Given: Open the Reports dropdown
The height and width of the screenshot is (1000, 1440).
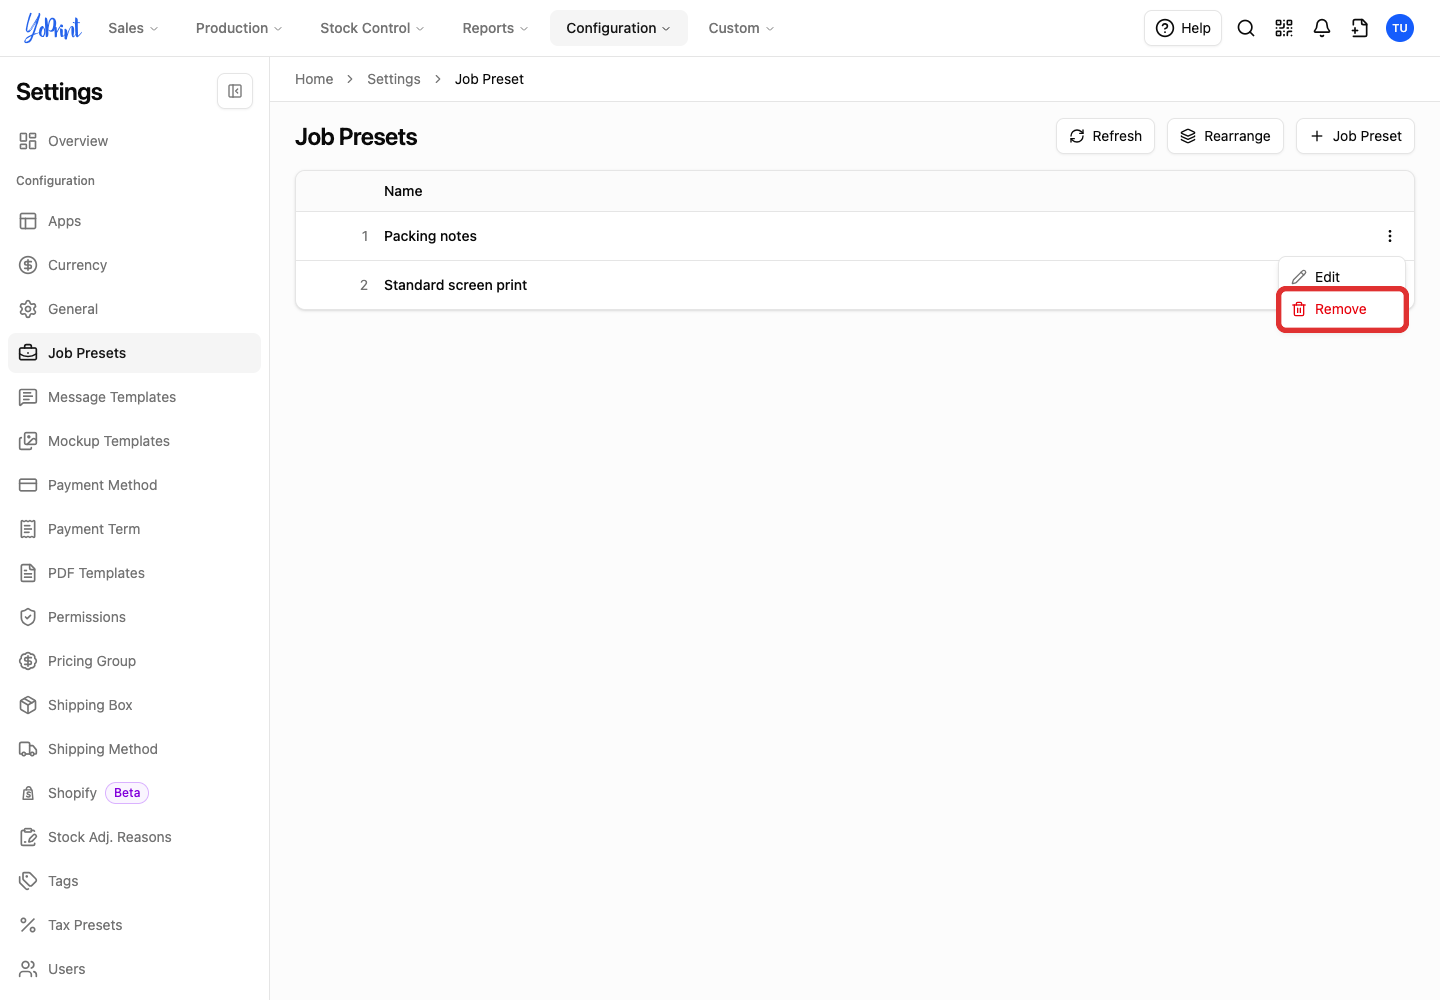Looking at the screenshot, I should (x=495, y=28).
